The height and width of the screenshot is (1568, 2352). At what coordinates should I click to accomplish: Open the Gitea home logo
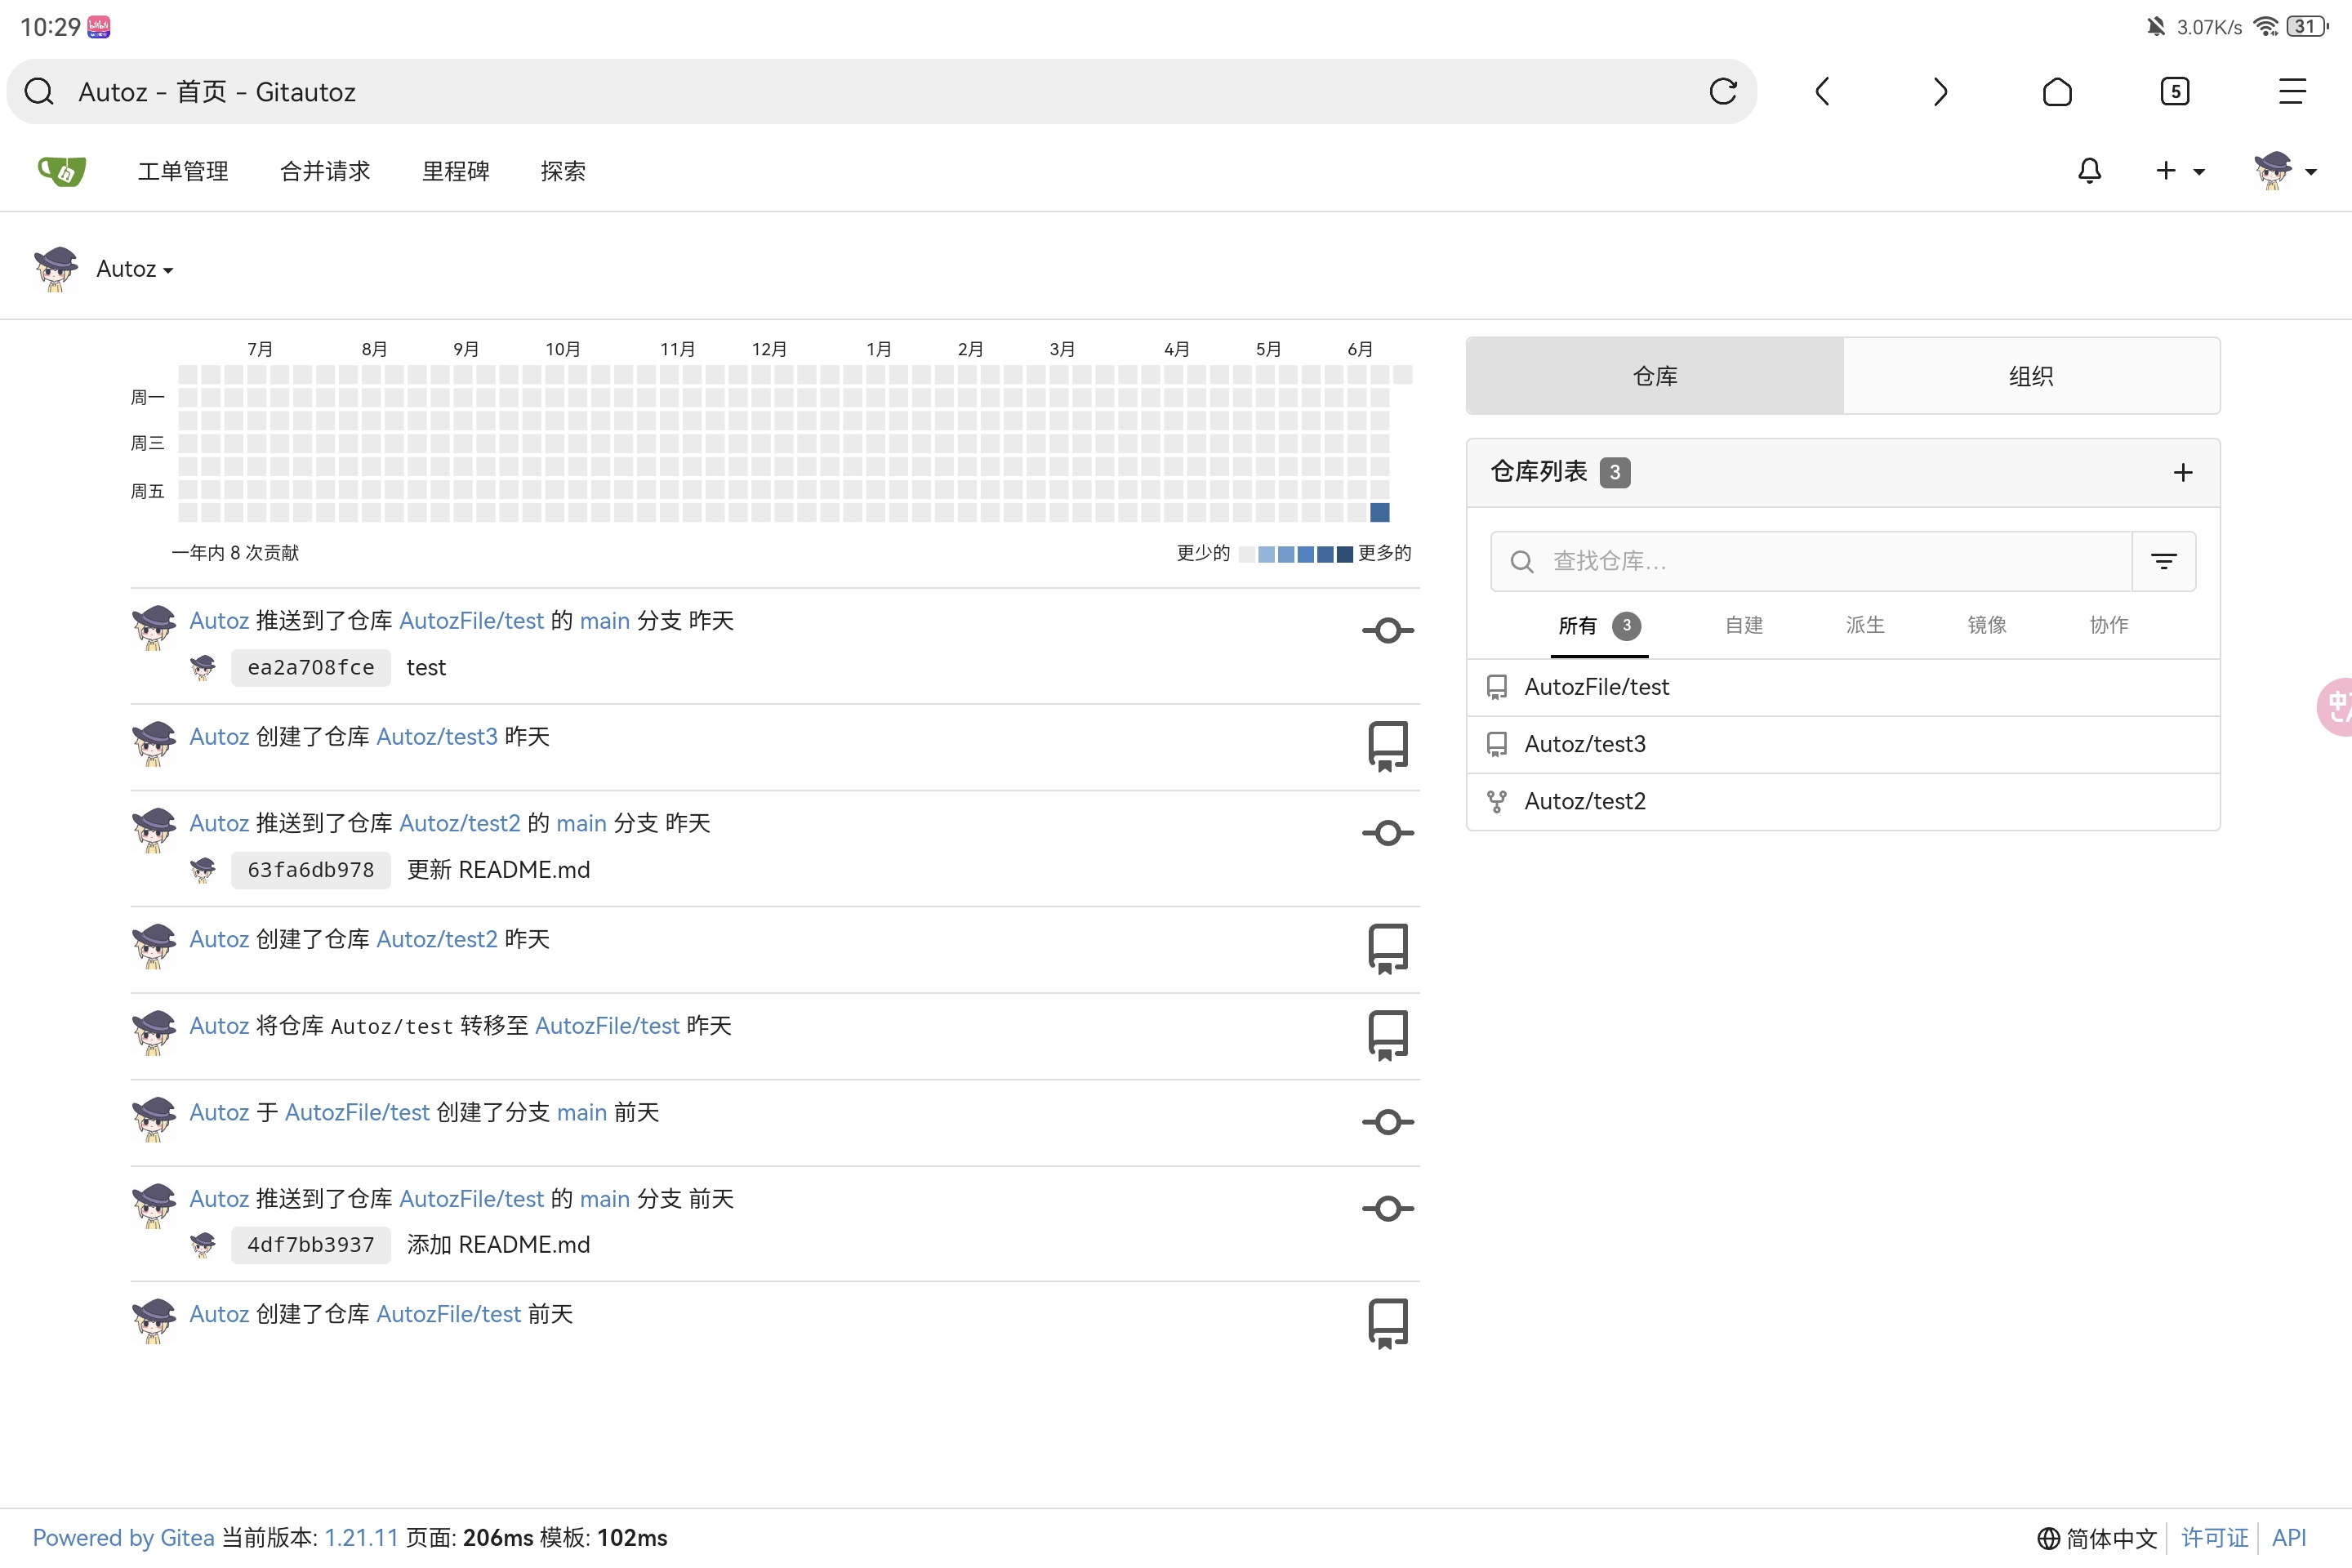(60, 171)
